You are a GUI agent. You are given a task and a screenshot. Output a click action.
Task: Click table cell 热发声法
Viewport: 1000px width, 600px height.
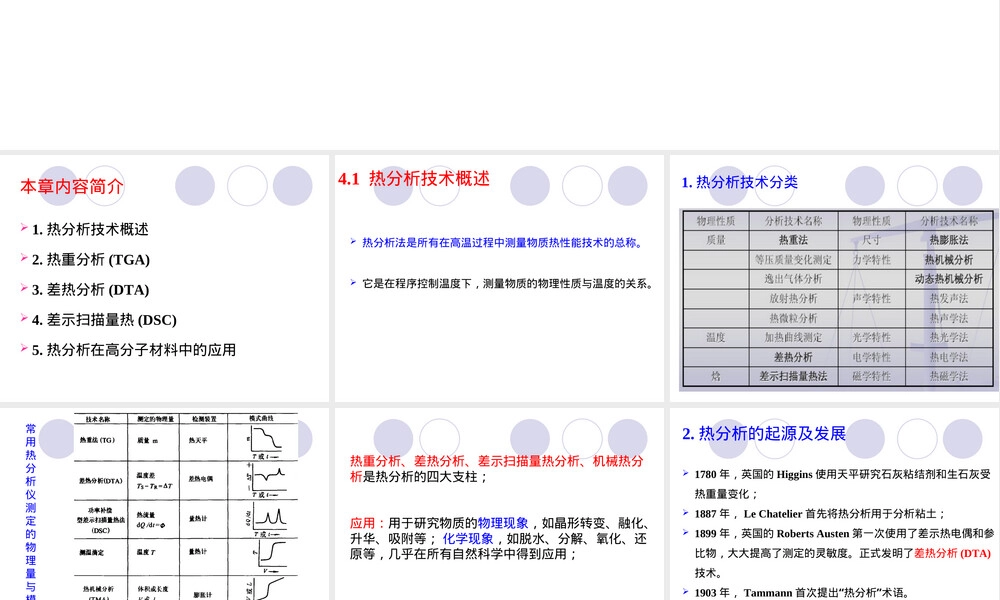pos(949,298)
